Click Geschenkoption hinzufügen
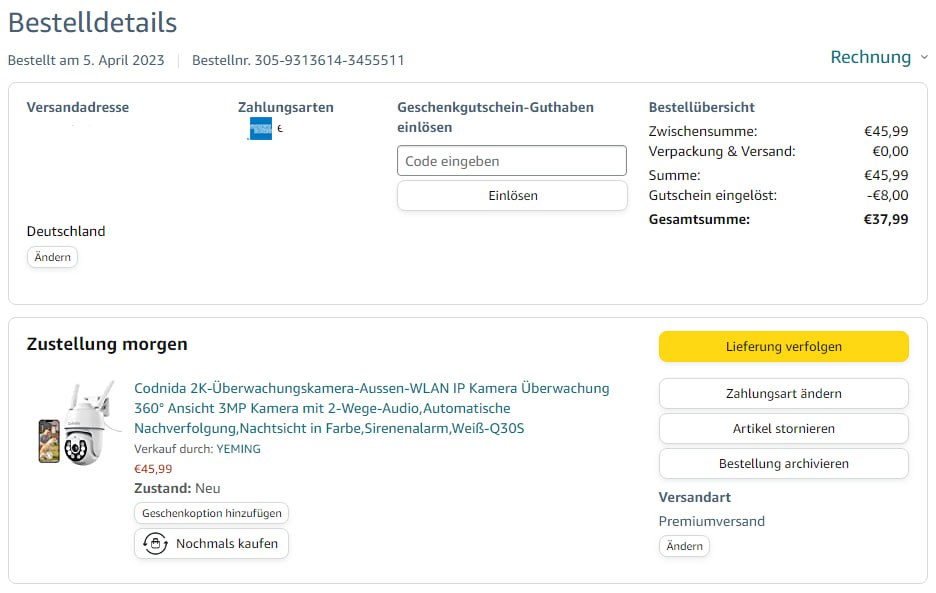 211,513
